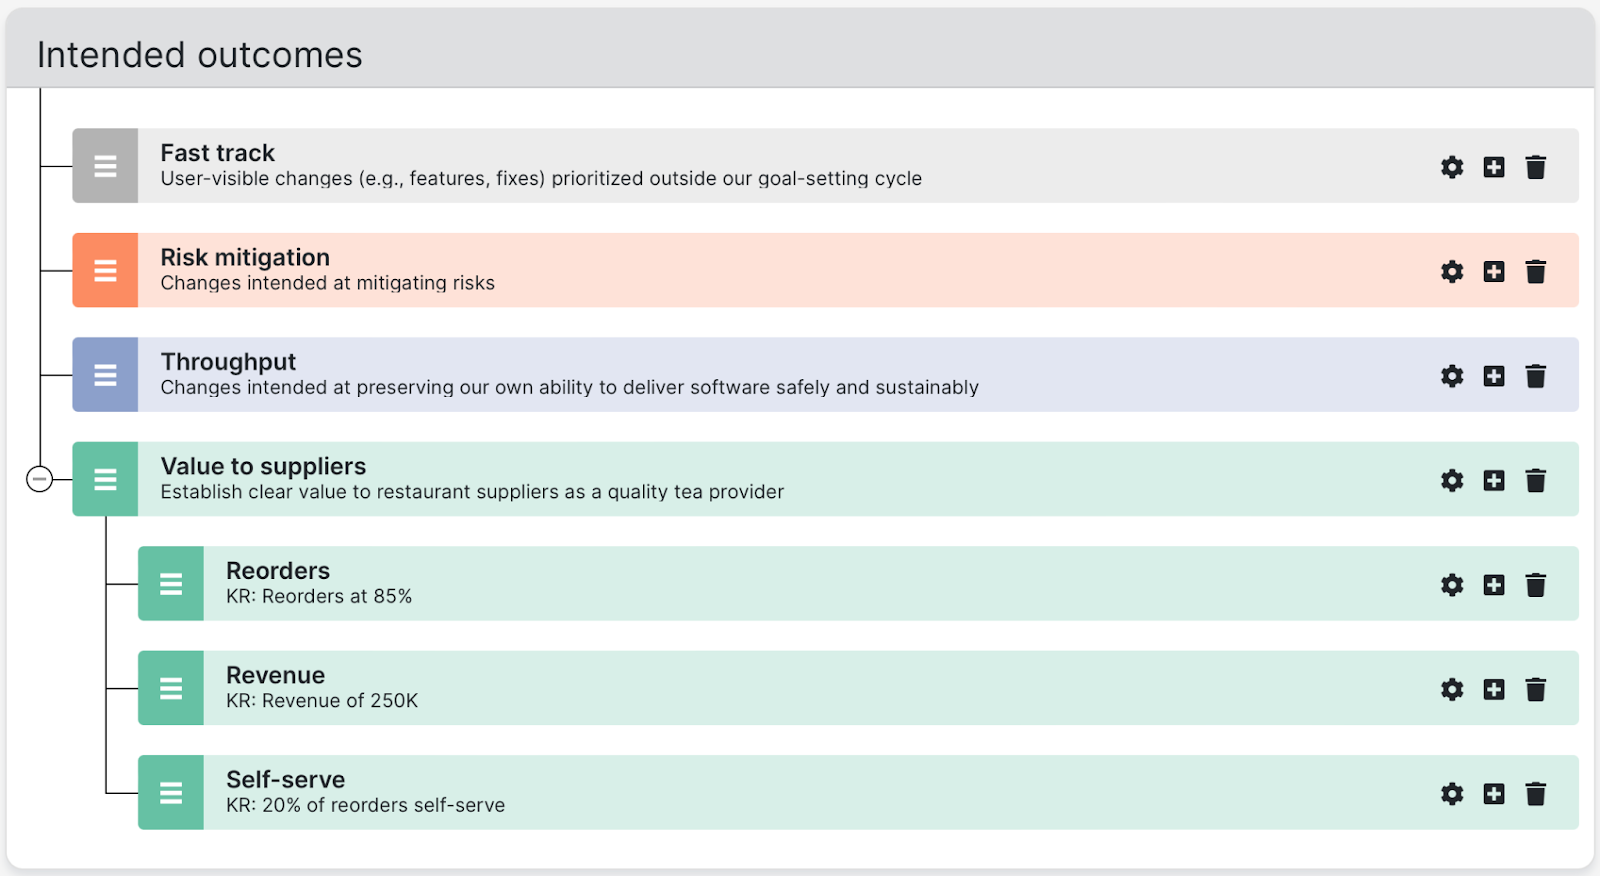The width and height of the screenshot is (1600, 876).
Task: Collapse the Value to suppliers branch
Action: pos(39,480)
